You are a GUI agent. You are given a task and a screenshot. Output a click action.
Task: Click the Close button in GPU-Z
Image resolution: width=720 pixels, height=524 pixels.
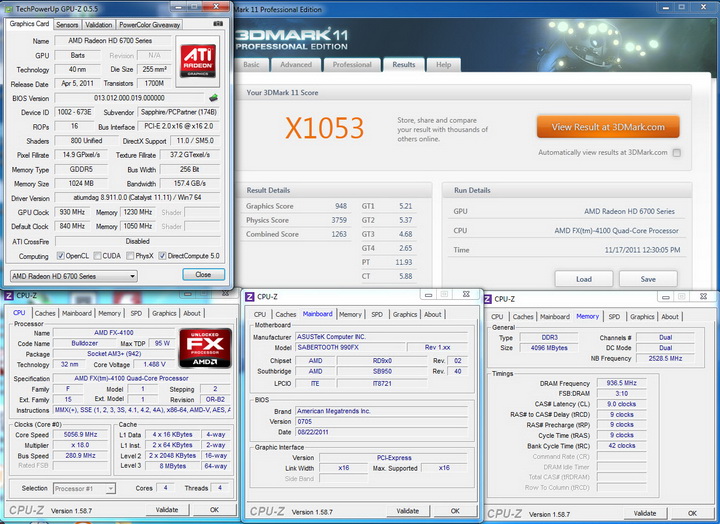tap(203, 275)
